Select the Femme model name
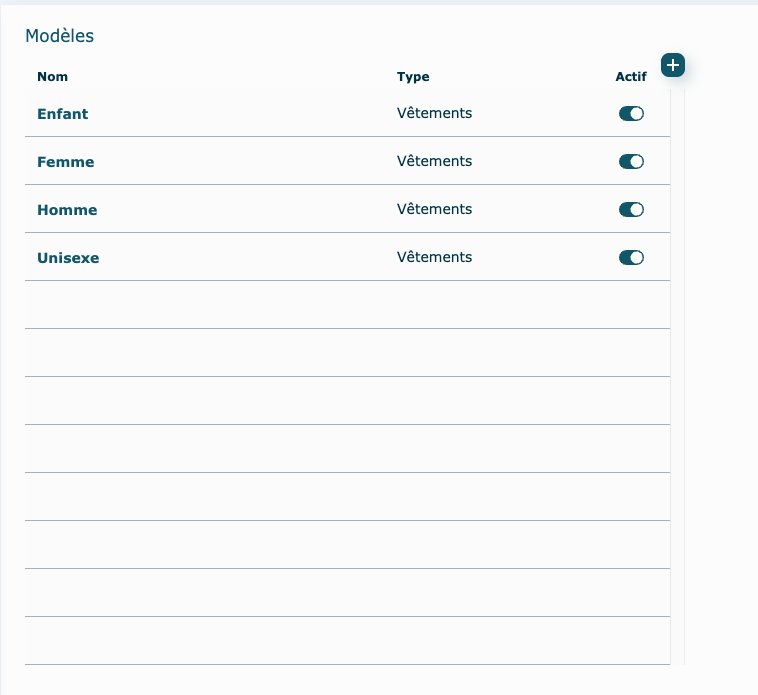This screenshot has width=758, height=695. tap(65, 162)
